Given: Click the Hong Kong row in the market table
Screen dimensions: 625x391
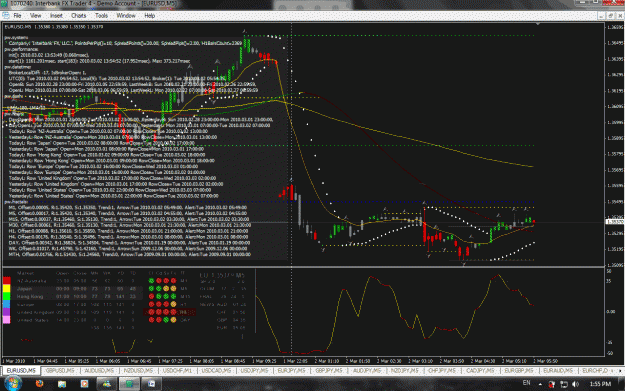Looking at the screenshot, I should pos(77,297).
